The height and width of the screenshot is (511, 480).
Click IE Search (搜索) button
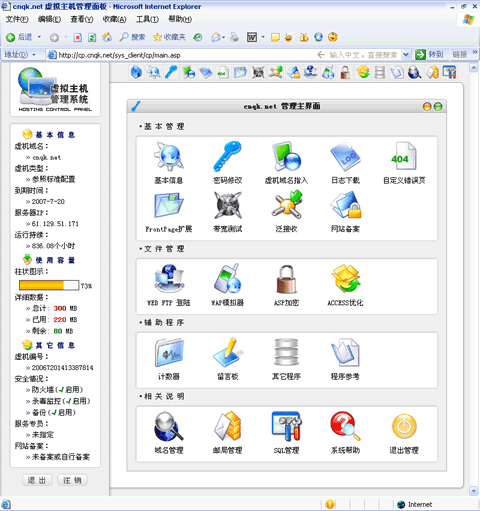(132, 37)
